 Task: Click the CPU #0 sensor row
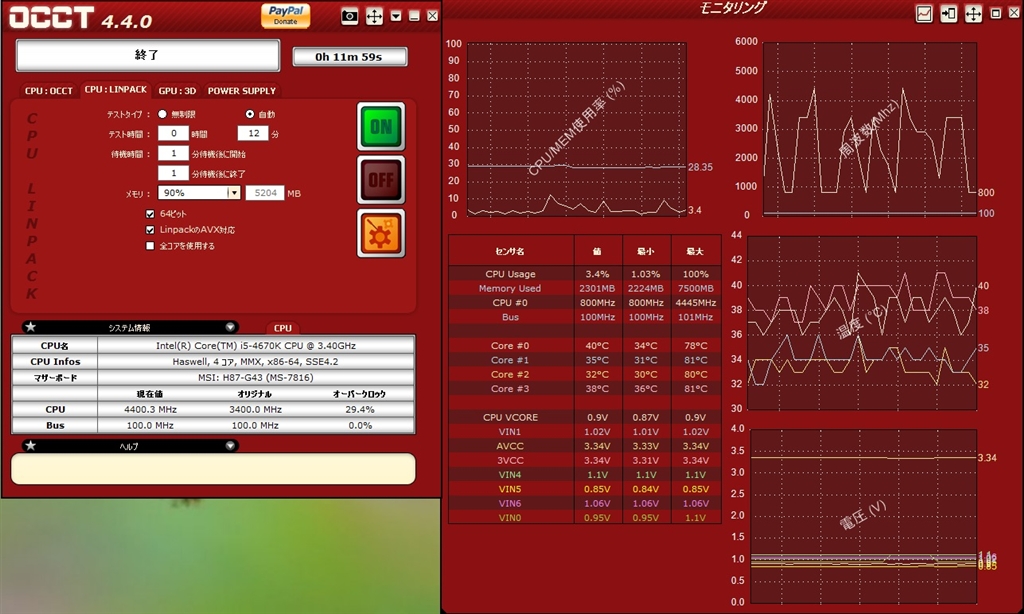point(584,303)
